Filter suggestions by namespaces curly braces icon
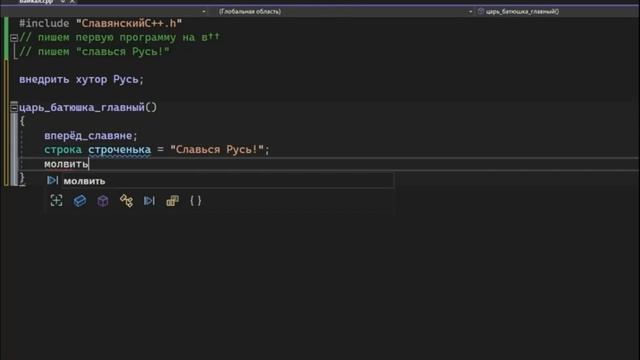 tap(196, 200)
